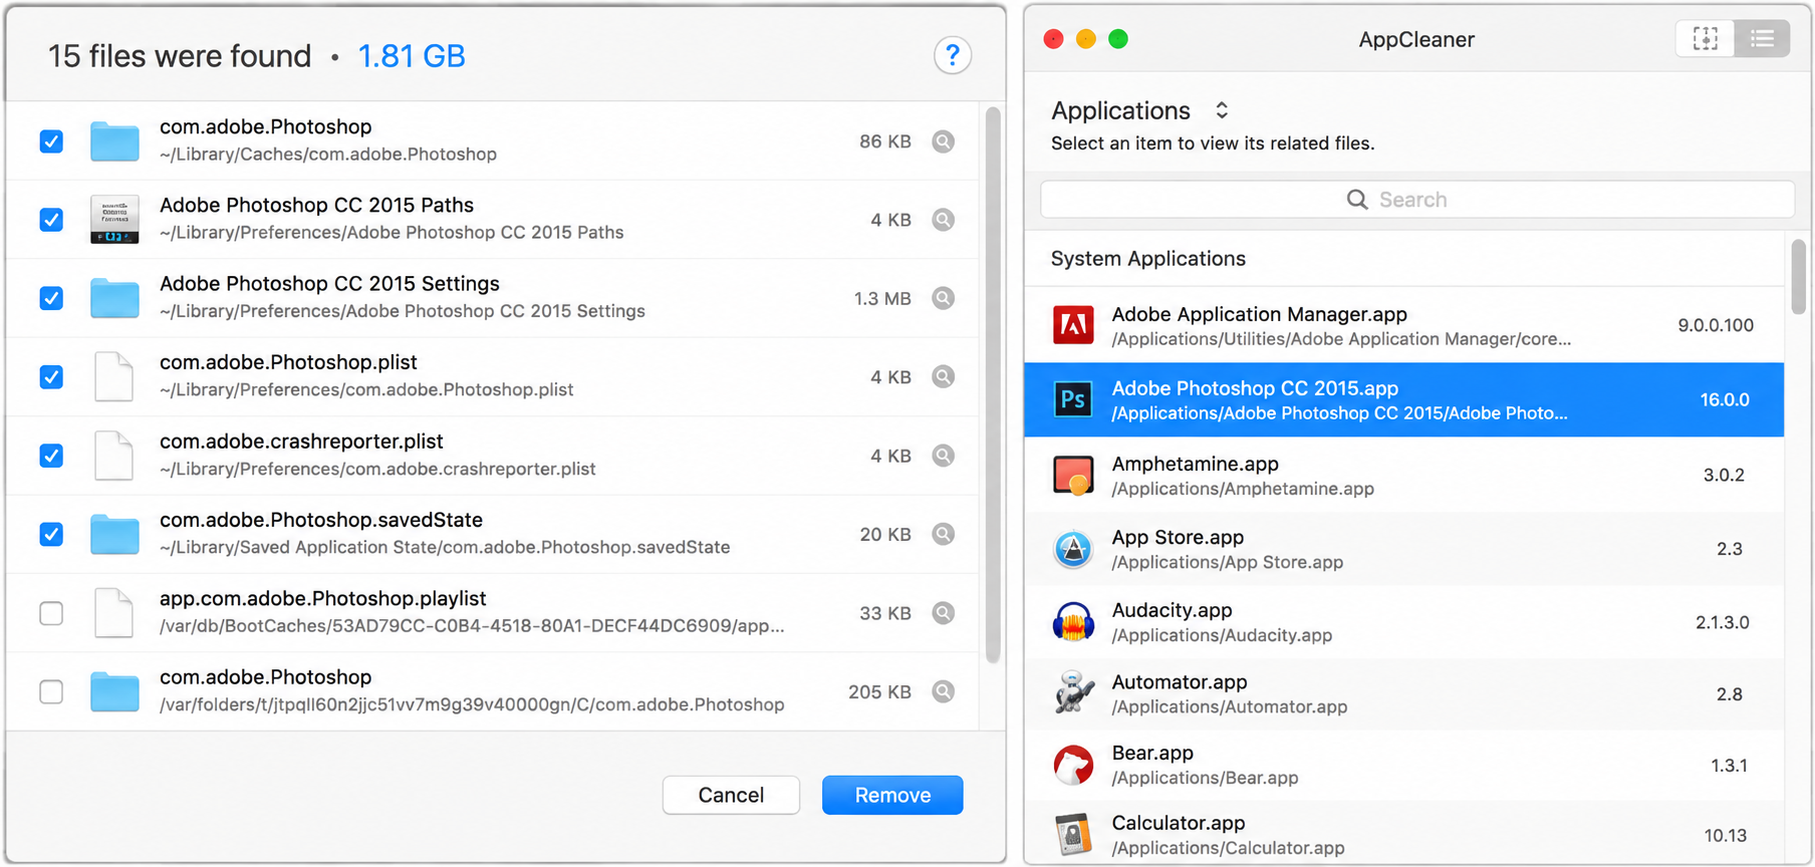The height and width of the screenshot is (867, 1815).
Task: Click version 16.0.0 of Photoshop
Action: 1724,400
